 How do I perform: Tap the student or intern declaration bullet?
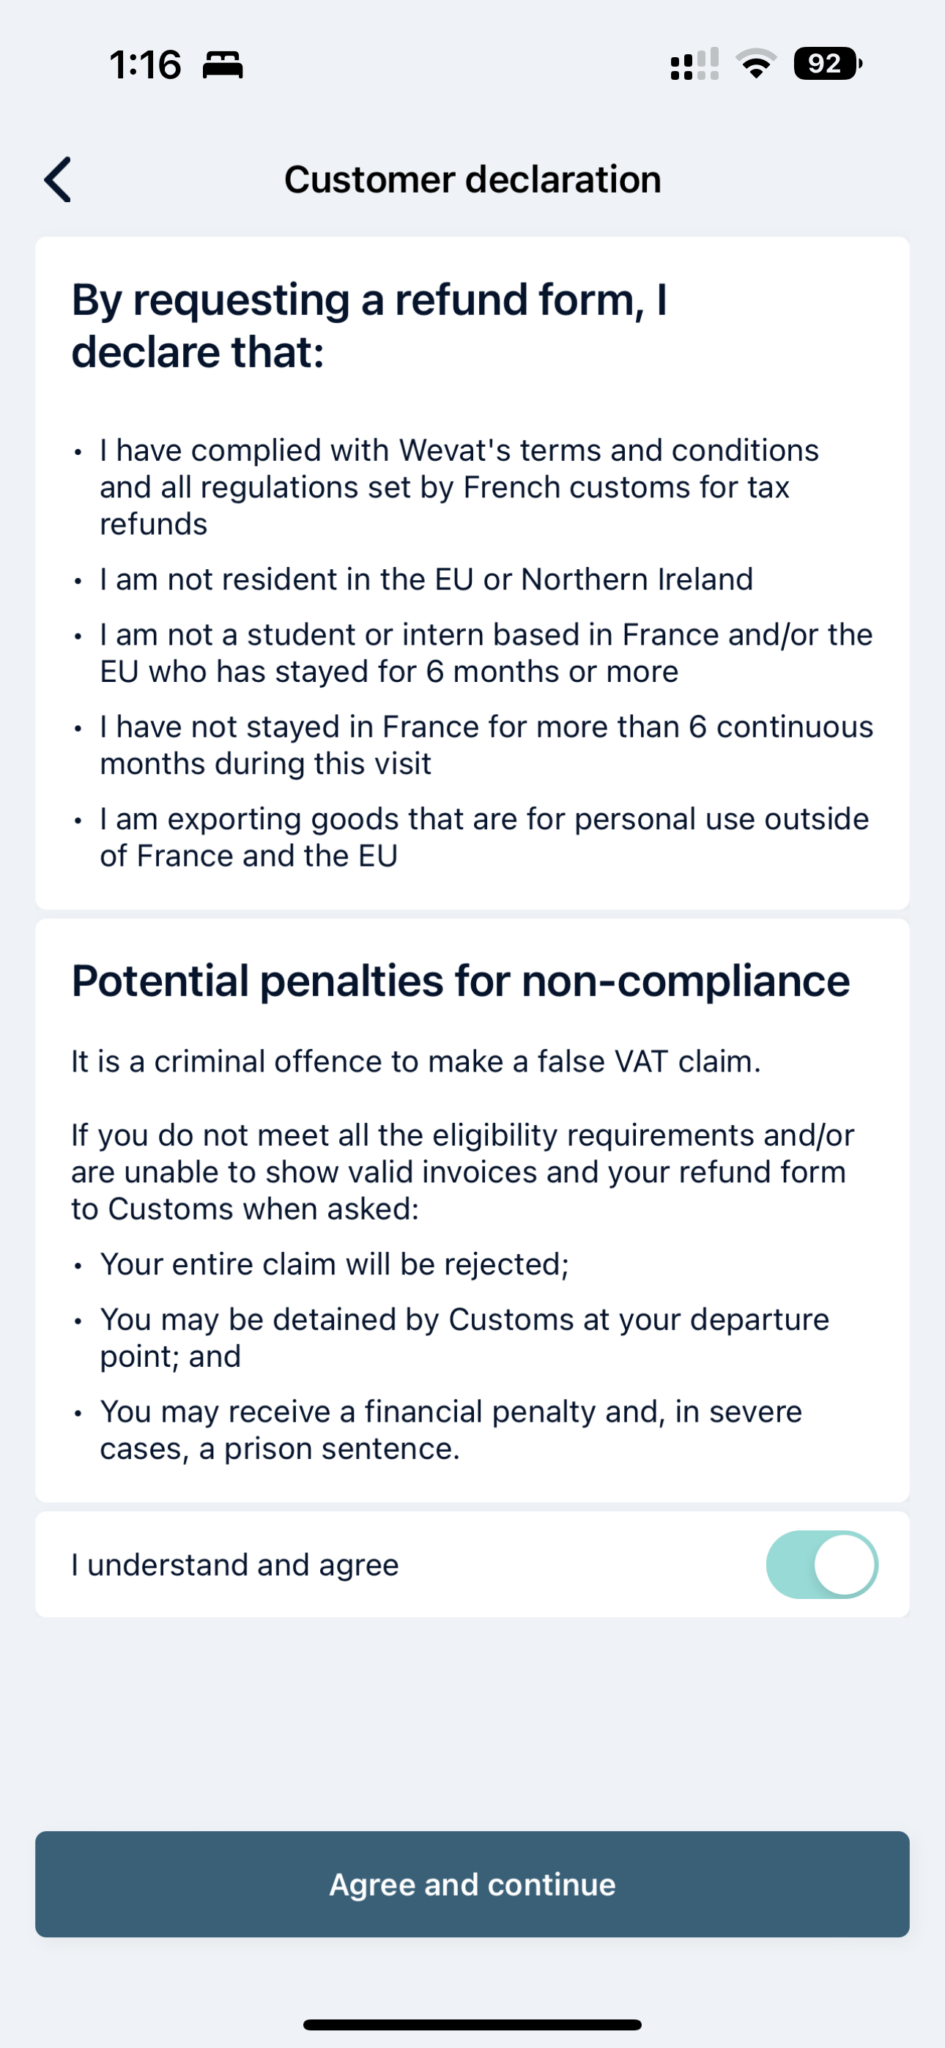coord(486,653)
